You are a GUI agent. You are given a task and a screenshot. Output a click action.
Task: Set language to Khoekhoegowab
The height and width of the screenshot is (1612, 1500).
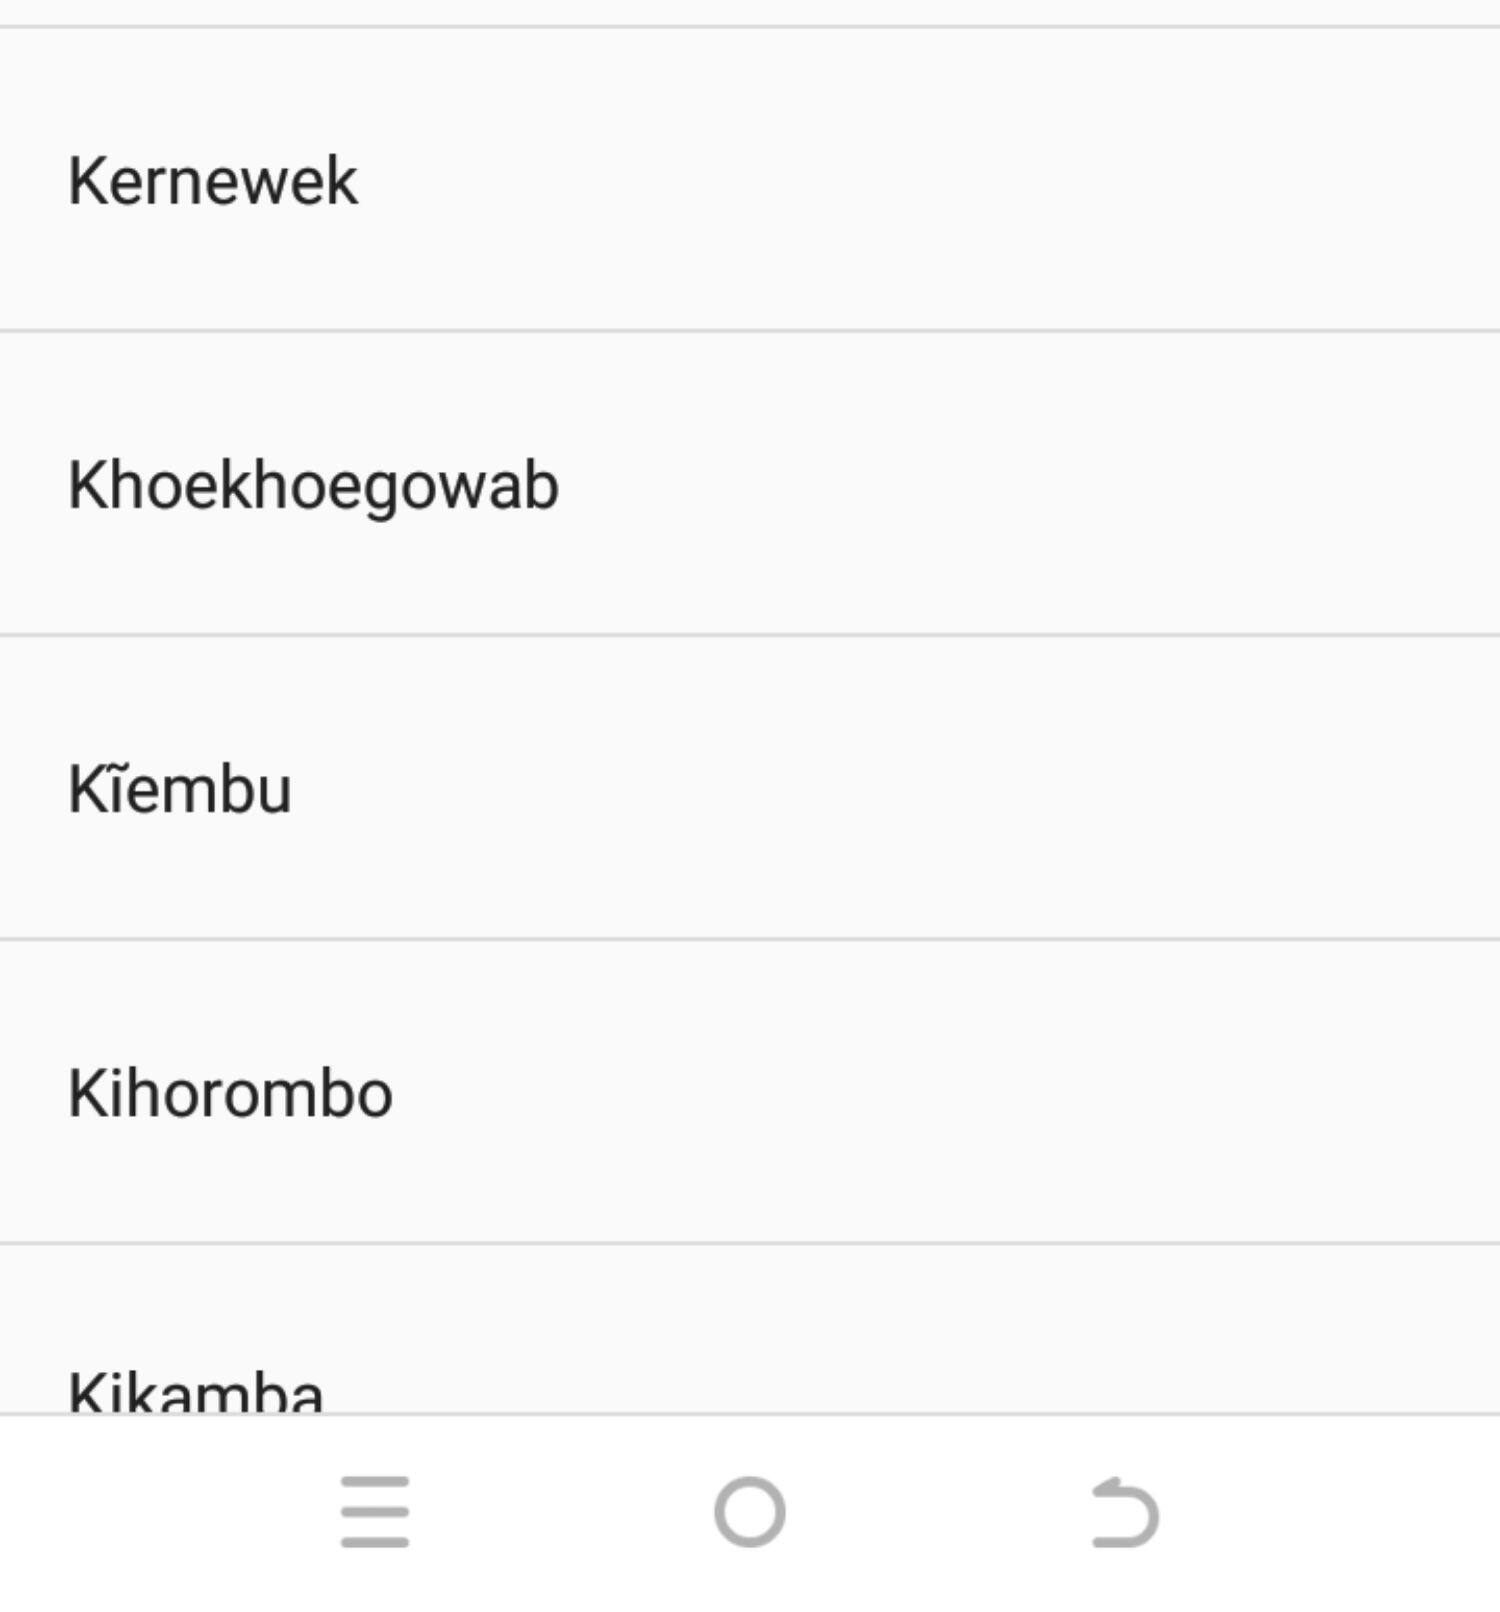tap(750, 486)
